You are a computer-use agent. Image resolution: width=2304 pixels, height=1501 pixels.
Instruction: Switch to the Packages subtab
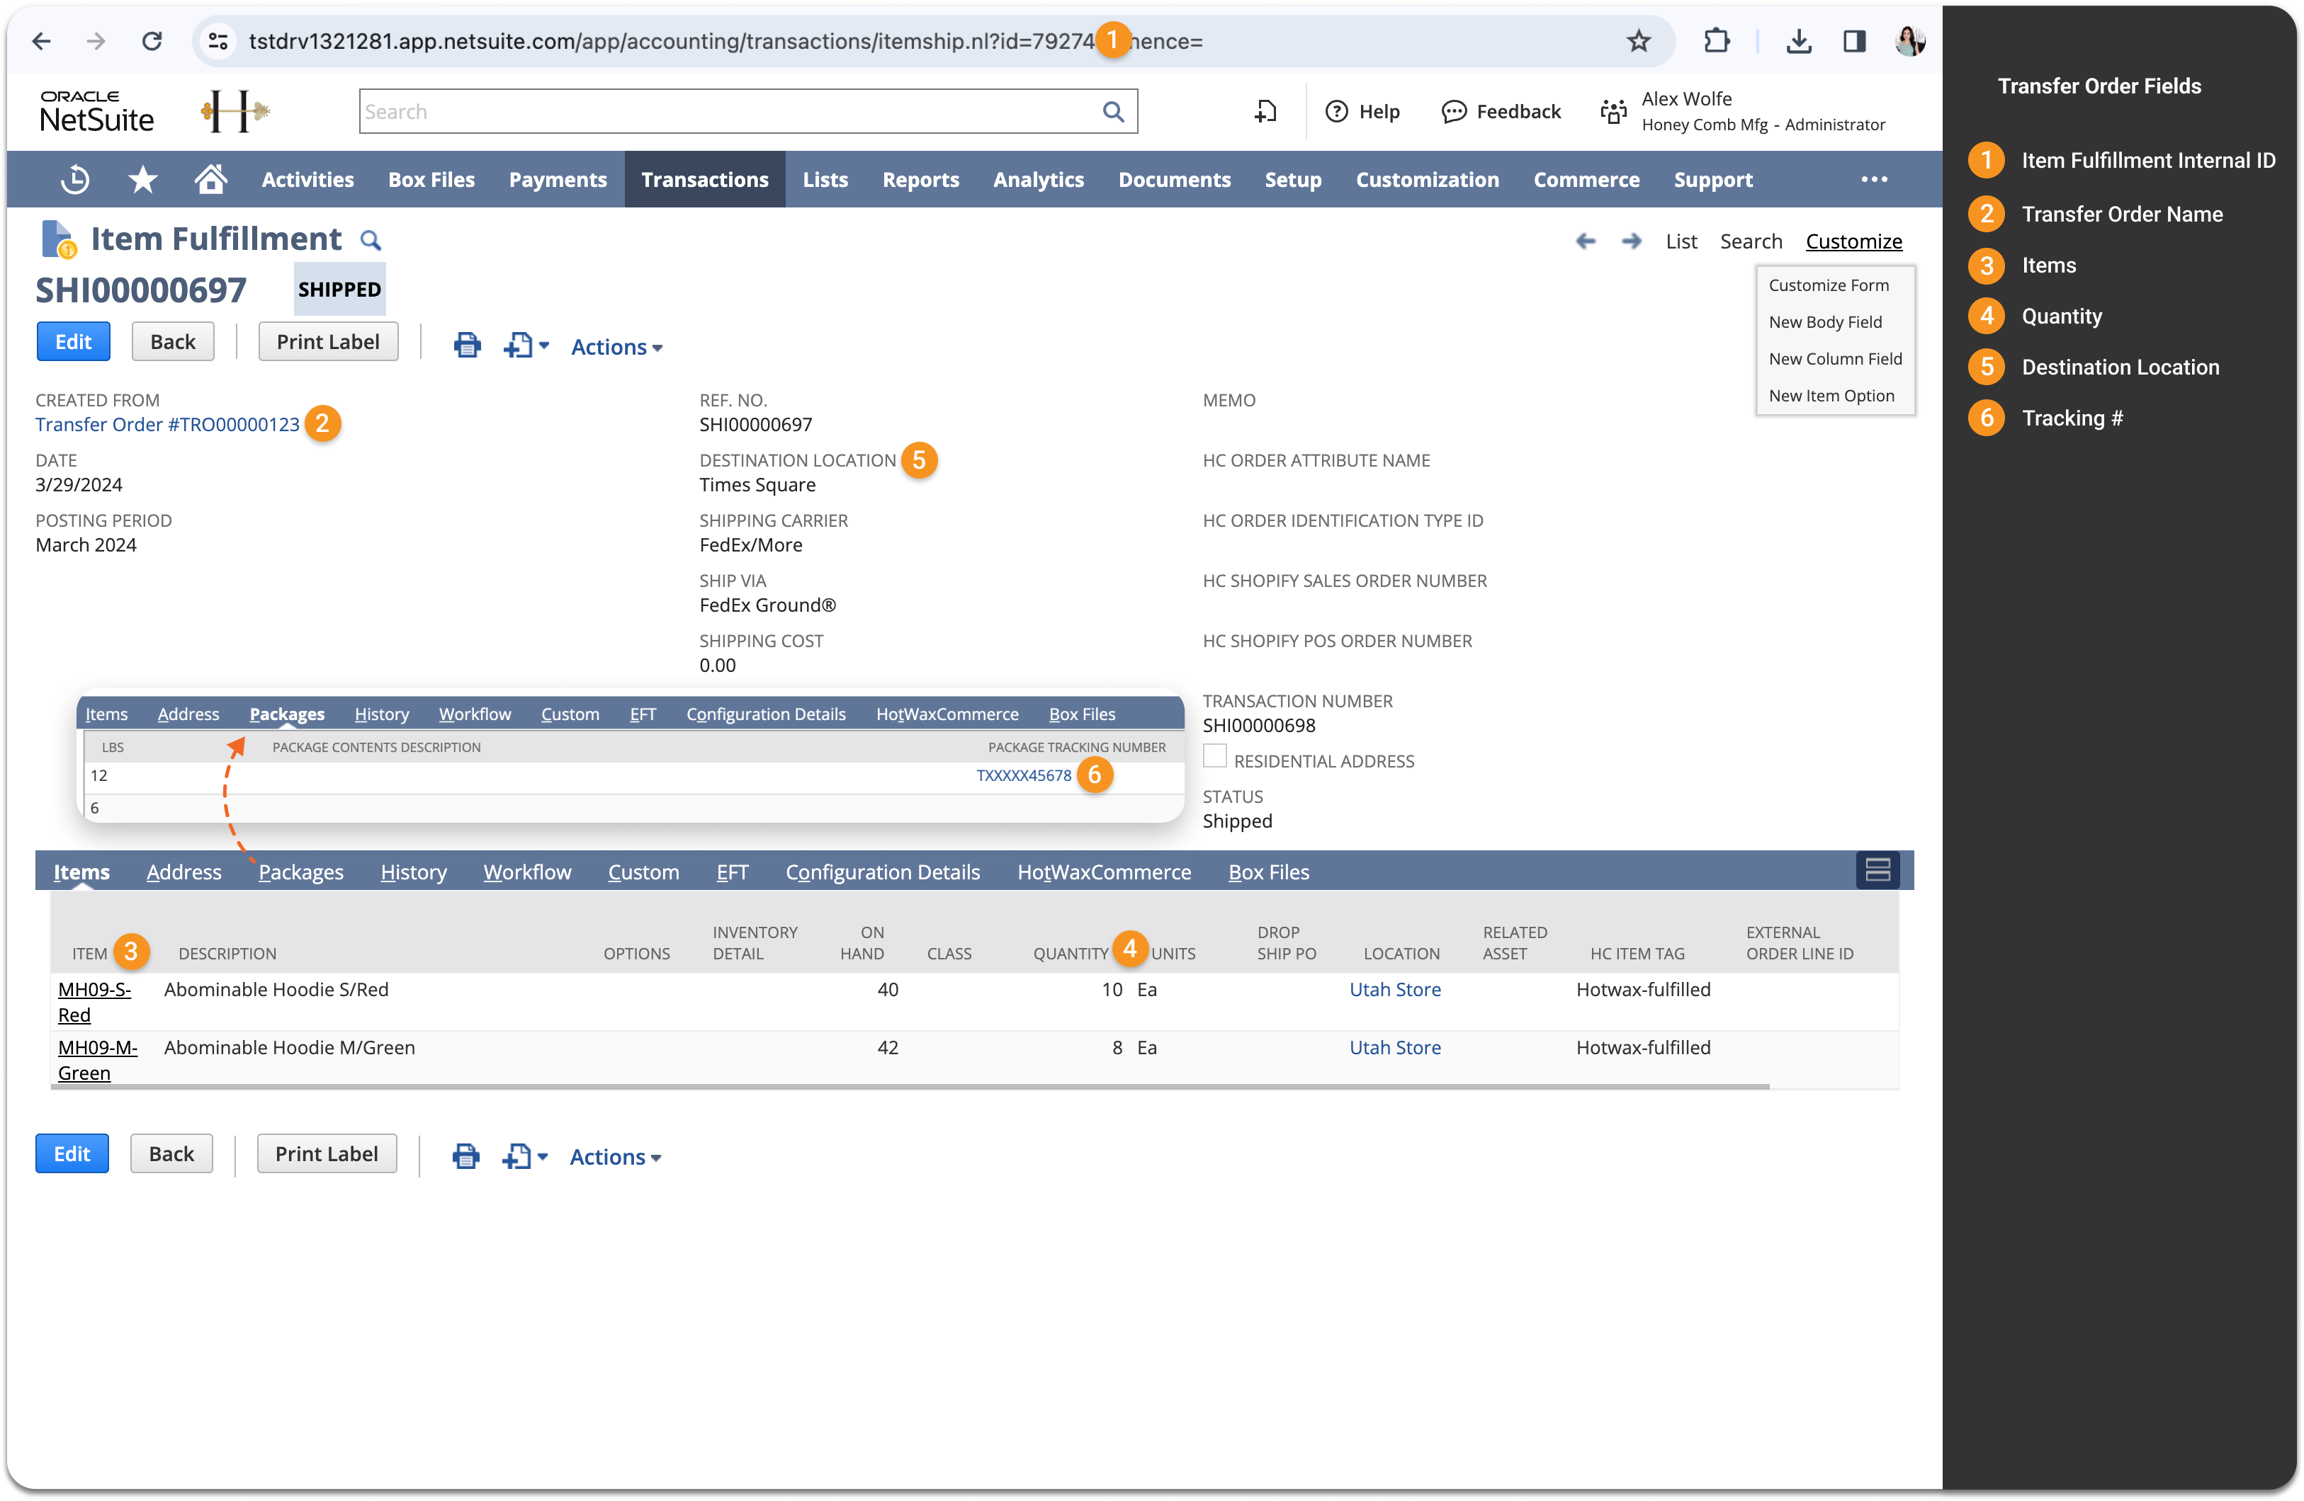(300, 872)
